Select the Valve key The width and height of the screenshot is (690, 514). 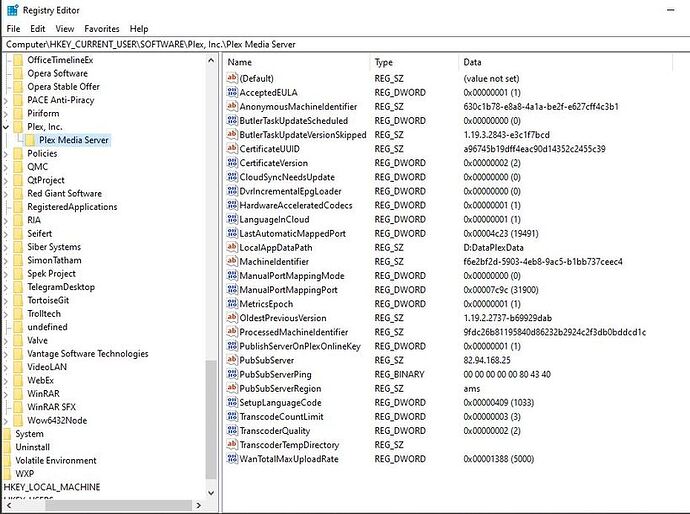point(37,340)
